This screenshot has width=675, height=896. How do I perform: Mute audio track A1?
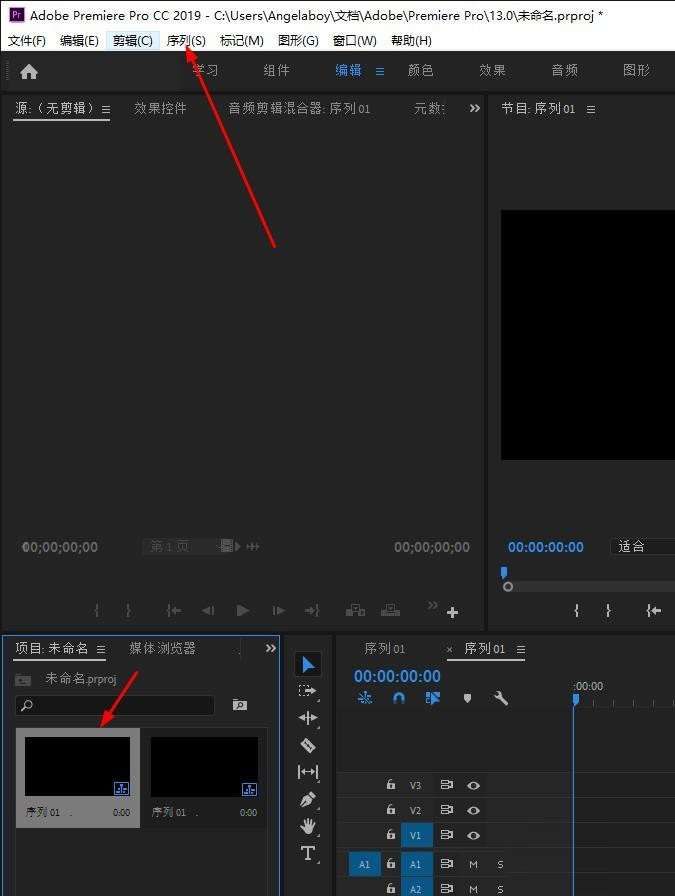[x=473, y=864]
